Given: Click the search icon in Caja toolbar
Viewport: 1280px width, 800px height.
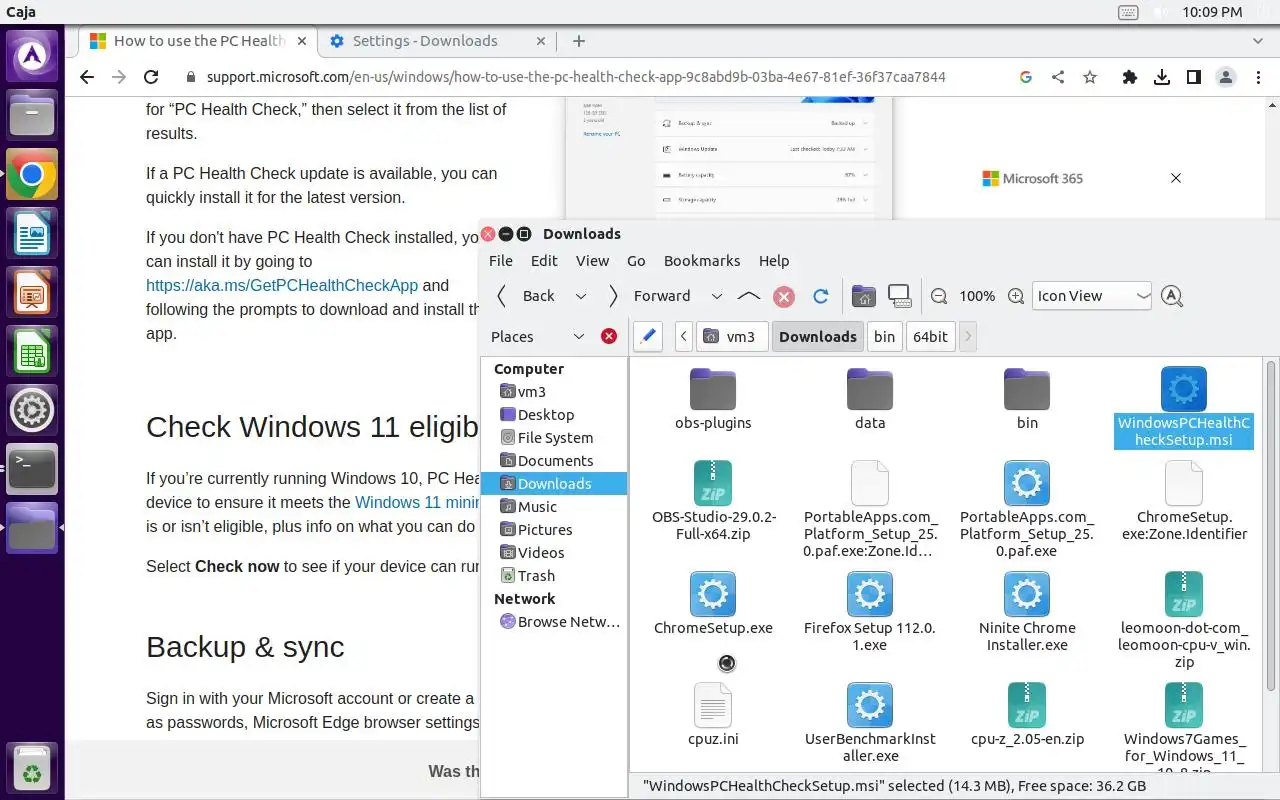Looking at the screenshot, I should (1172, 296).
